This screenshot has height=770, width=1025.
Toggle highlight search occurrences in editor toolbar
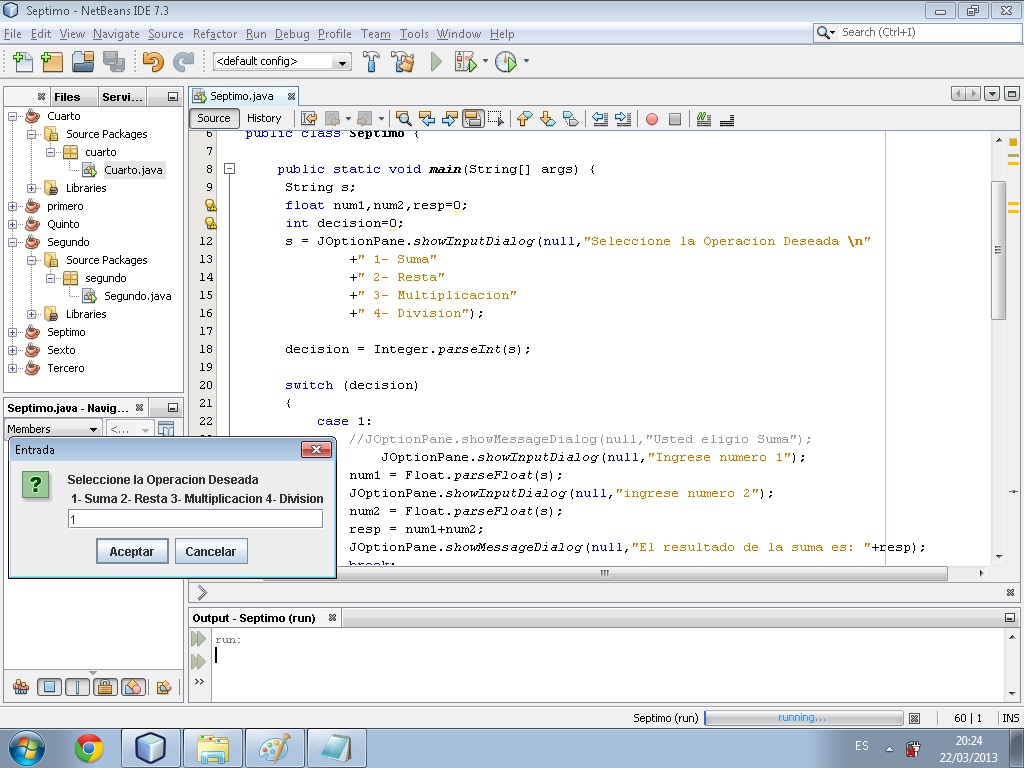(x=472, y=118)
